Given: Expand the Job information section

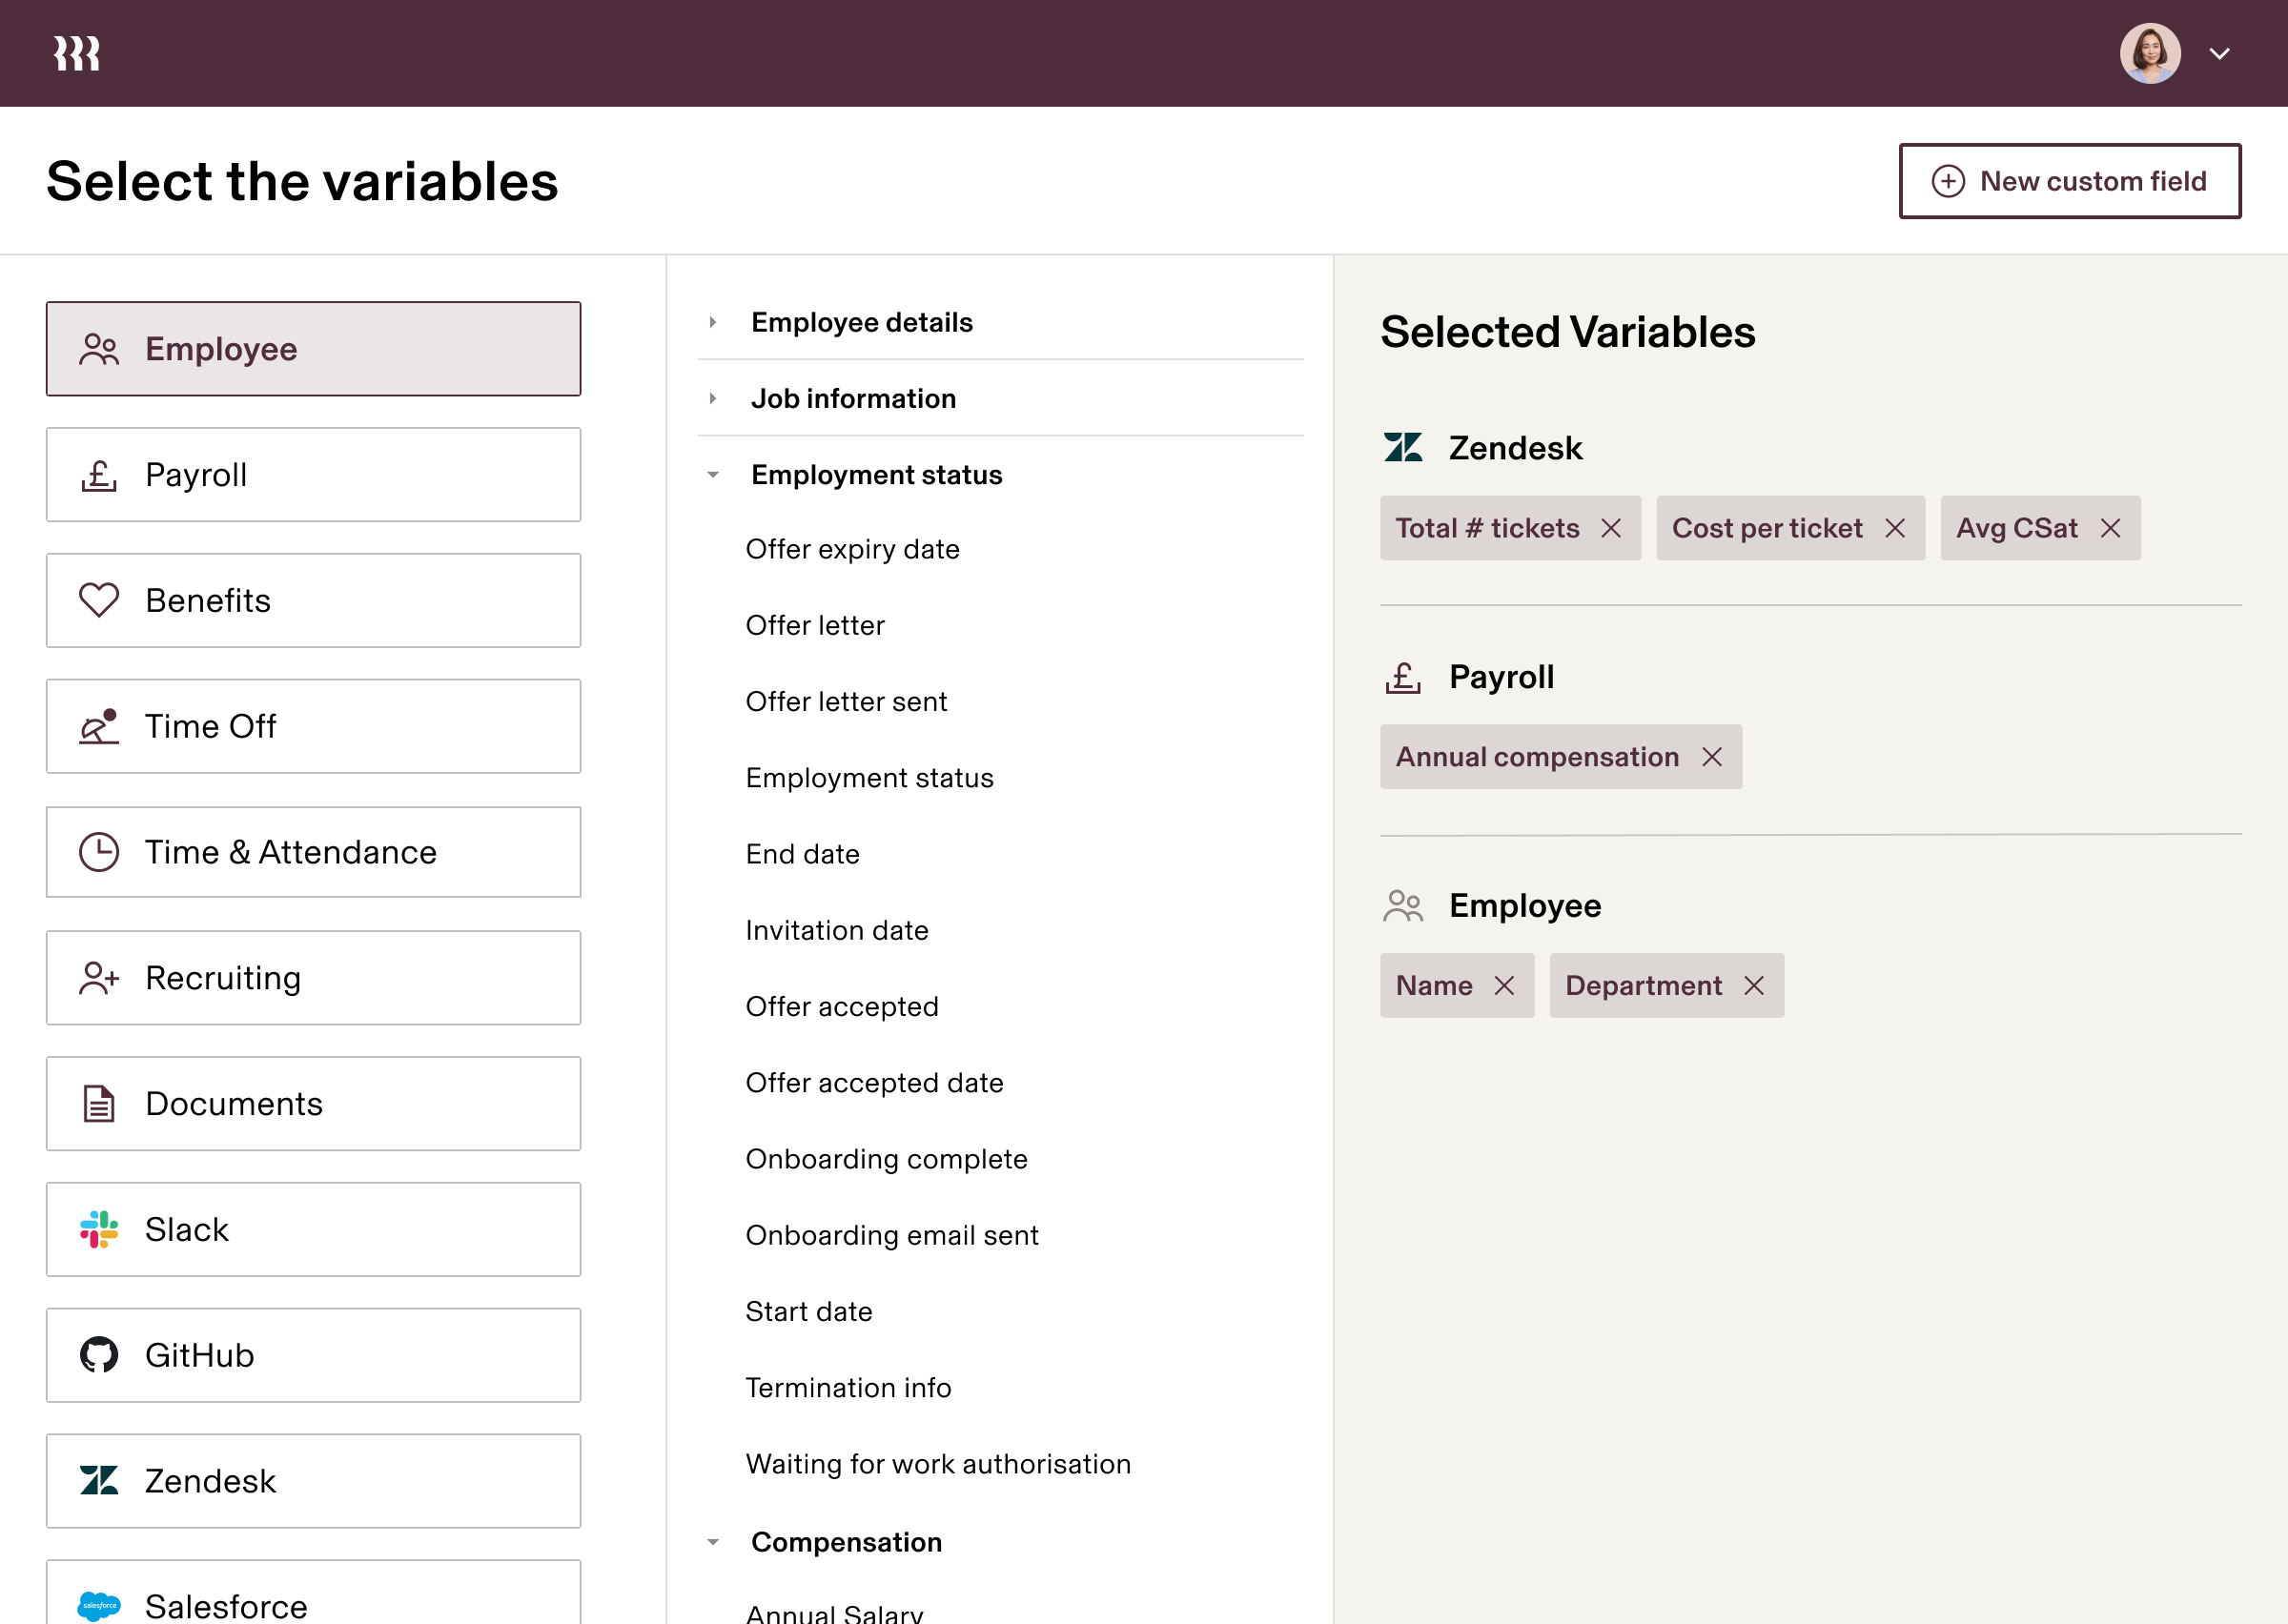Looking at the screenshot, I should tap(713, 398).
